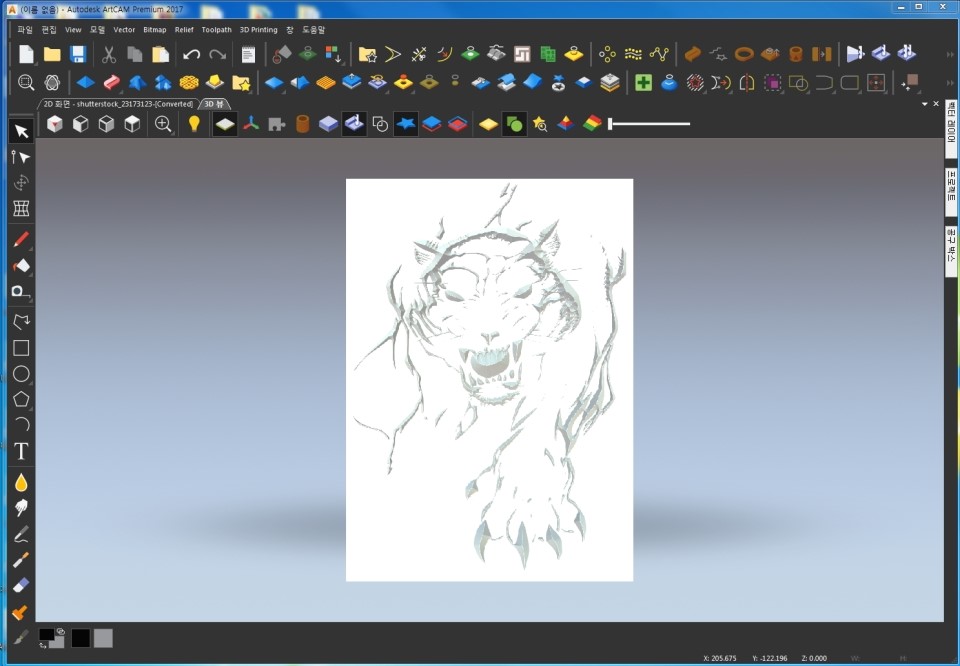Open the 3D Printing menu

258,30
